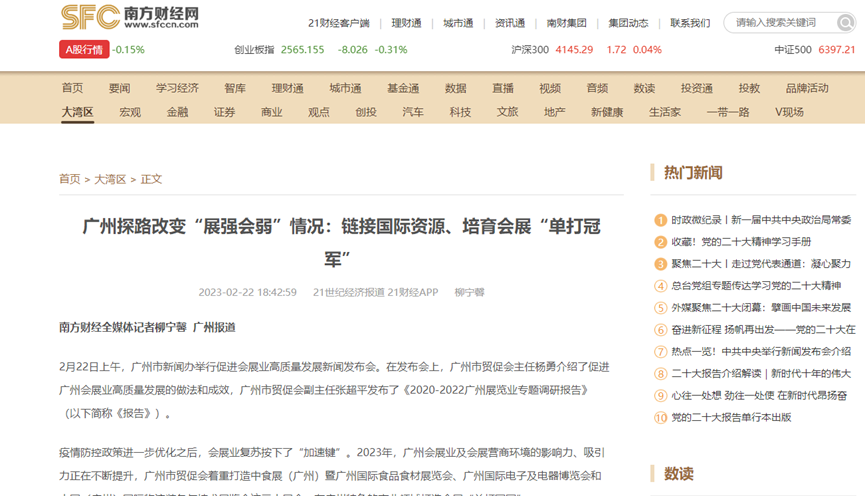865x496 pixels.
Task: Click the number 1 hot news badge
Action: pyautogui.click(x=660, y=220)
